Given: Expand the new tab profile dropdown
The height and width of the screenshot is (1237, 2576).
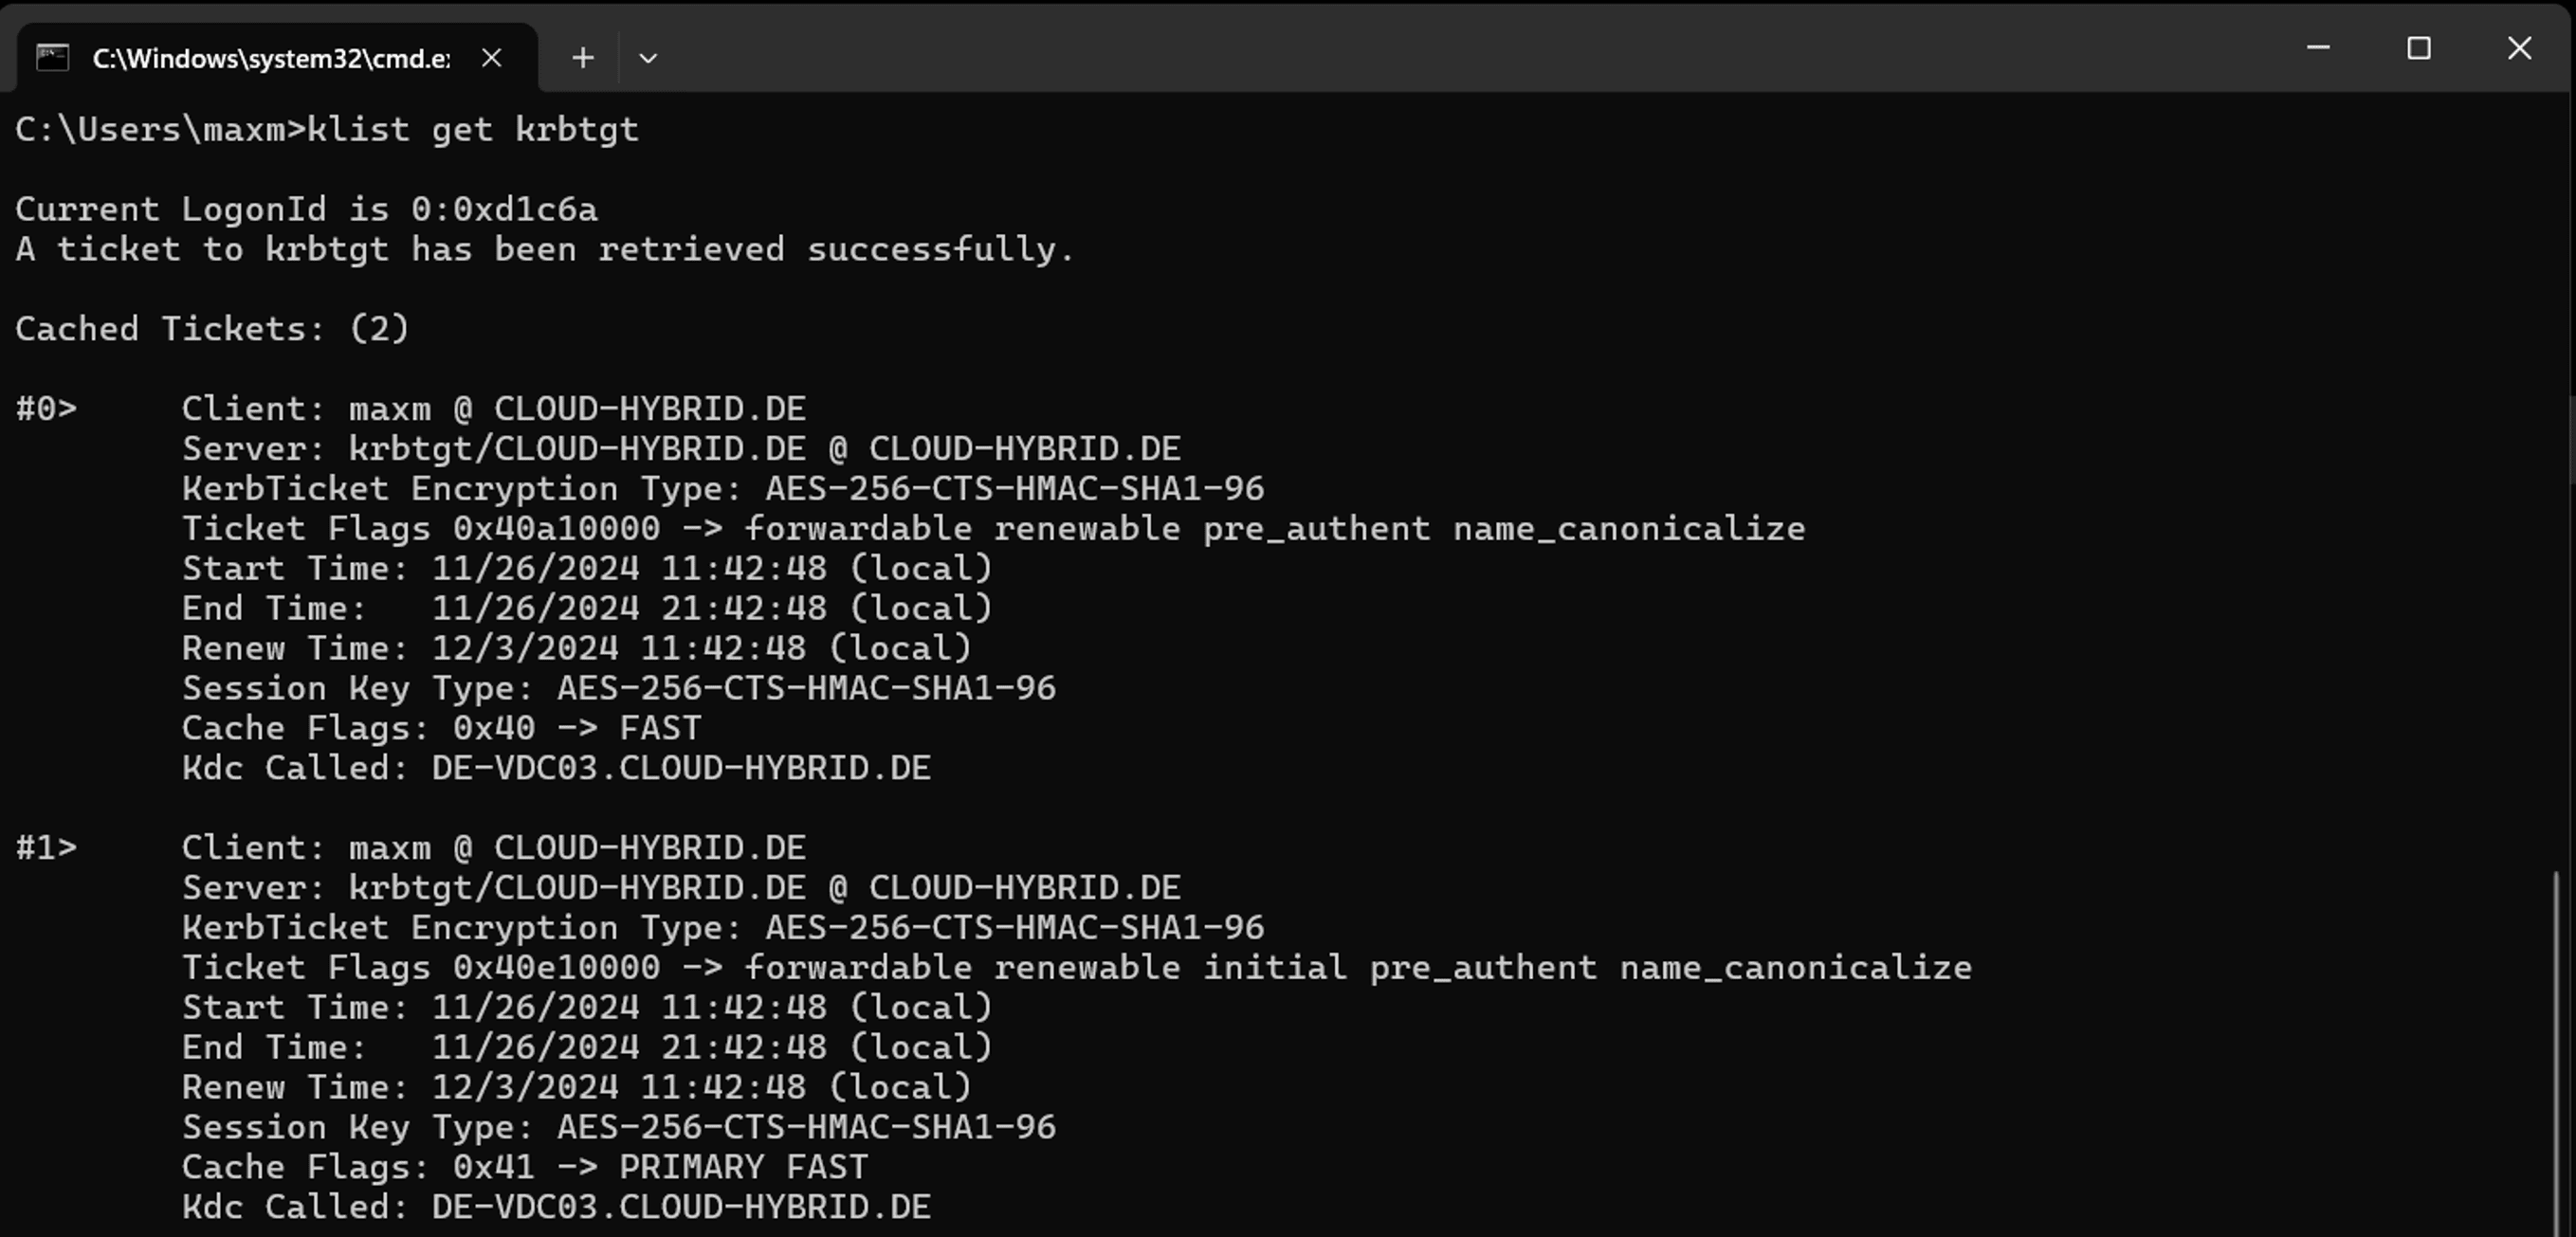Looking at the screenshot, I should pos(648,58).
